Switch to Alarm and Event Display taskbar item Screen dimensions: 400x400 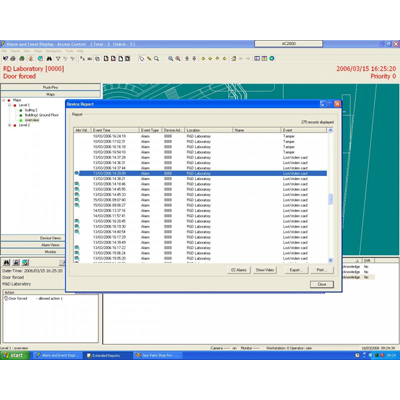pyautogui.click(x=57, y=356)
